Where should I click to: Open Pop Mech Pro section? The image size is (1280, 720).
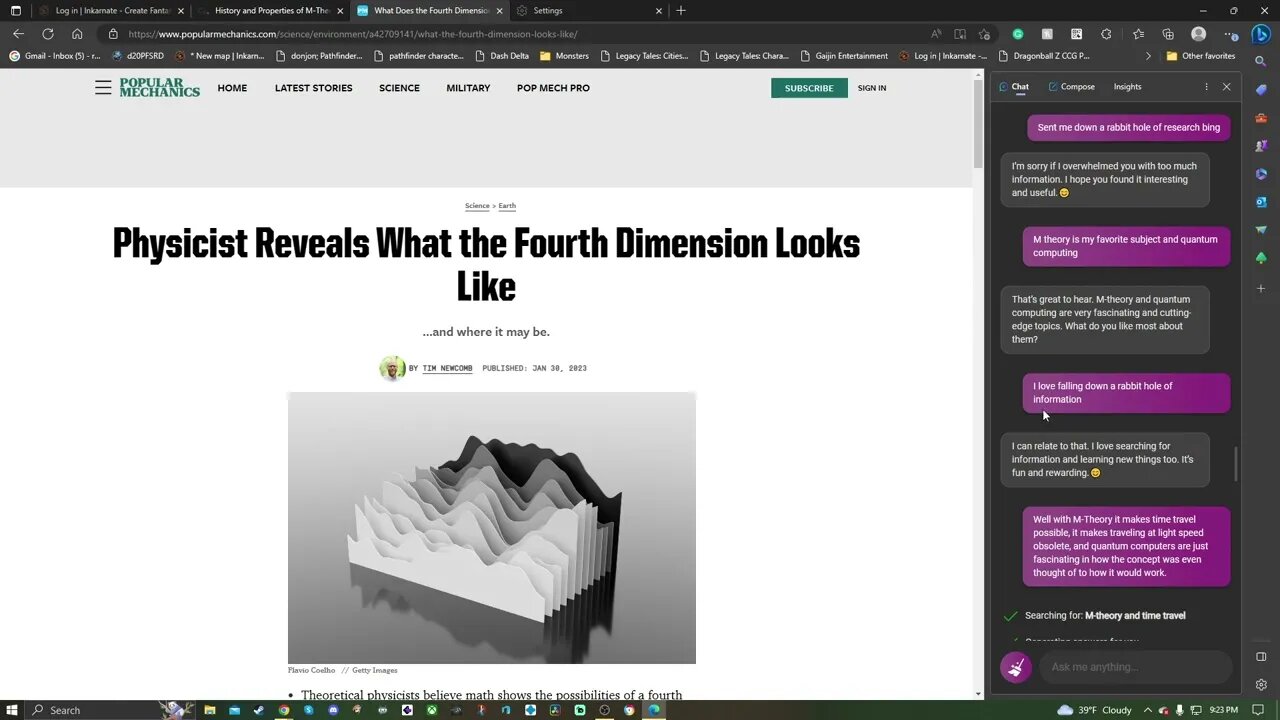click(x=553, y=88)
